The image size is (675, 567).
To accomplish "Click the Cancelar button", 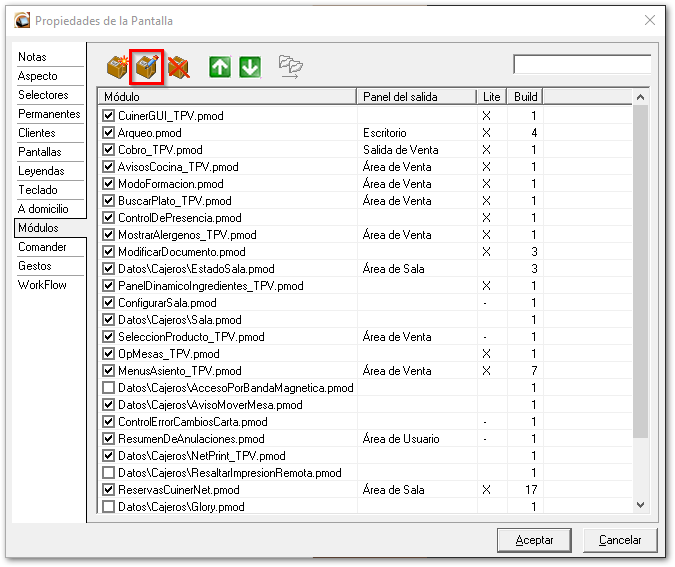I will (x=620, y=540).
